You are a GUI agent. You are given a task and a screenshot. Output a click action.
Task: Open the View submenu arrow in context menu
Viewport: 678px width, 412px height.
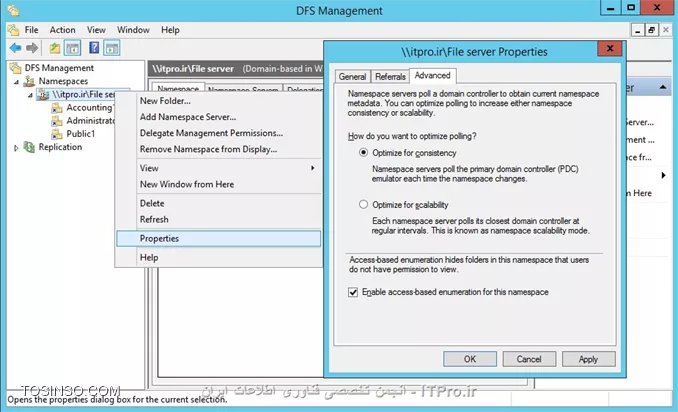coord(313,168)
